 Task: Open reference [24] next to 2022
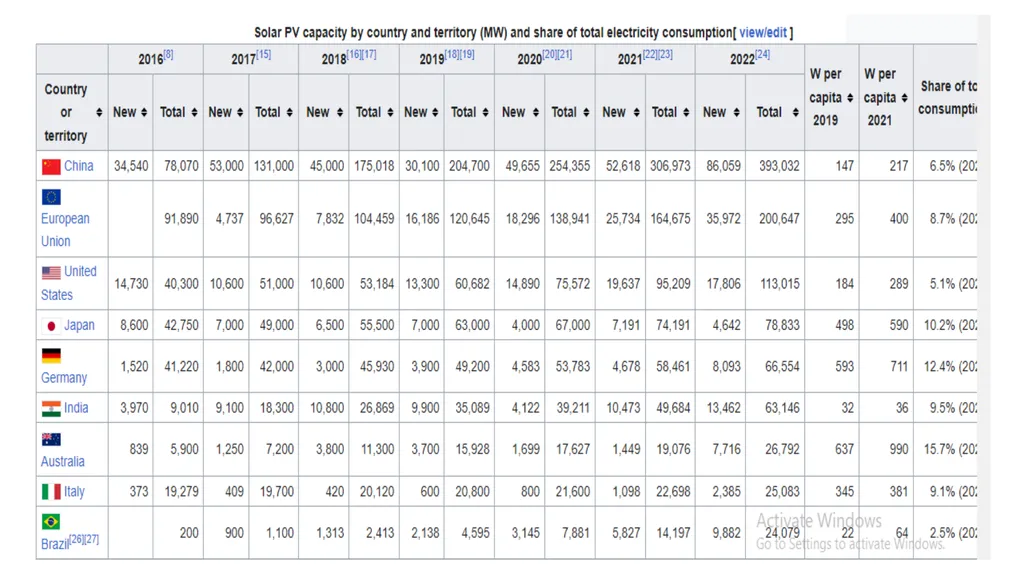point(763,54)
